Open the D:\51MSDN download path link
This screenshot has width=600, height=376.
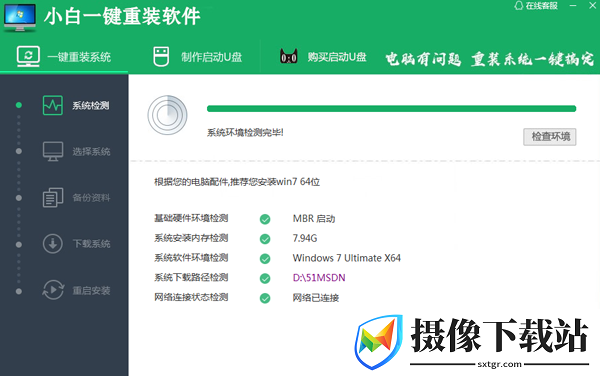pyautogui.click(x=319, y=278)
